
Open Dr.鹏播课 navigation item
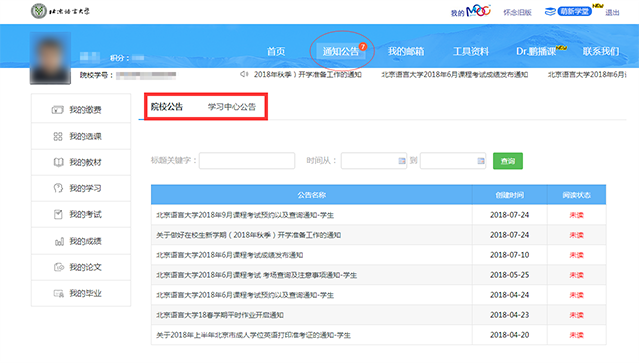536,51
